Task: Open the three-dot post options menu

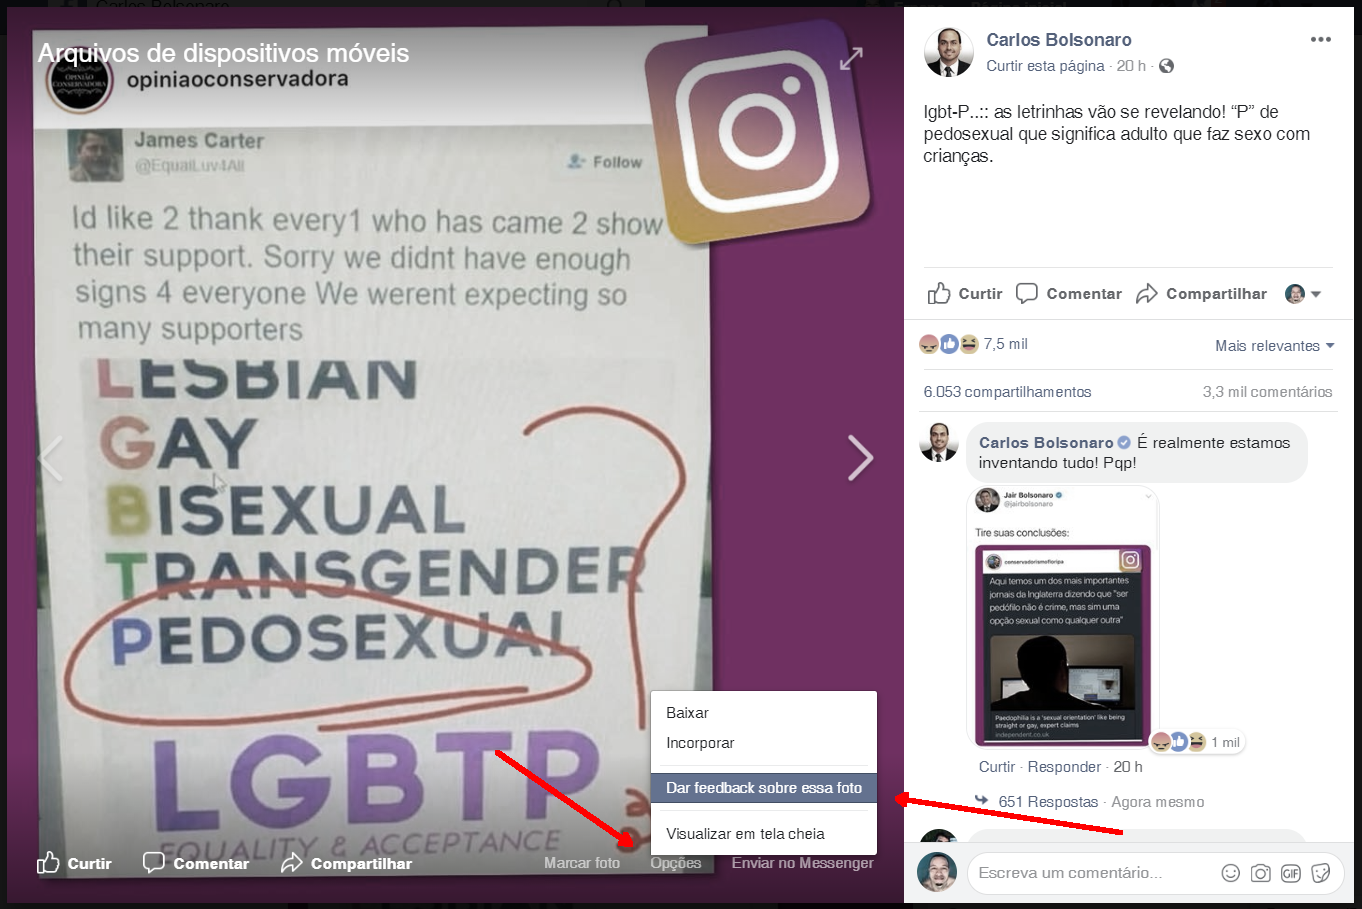Action: tap(1321, 40)
